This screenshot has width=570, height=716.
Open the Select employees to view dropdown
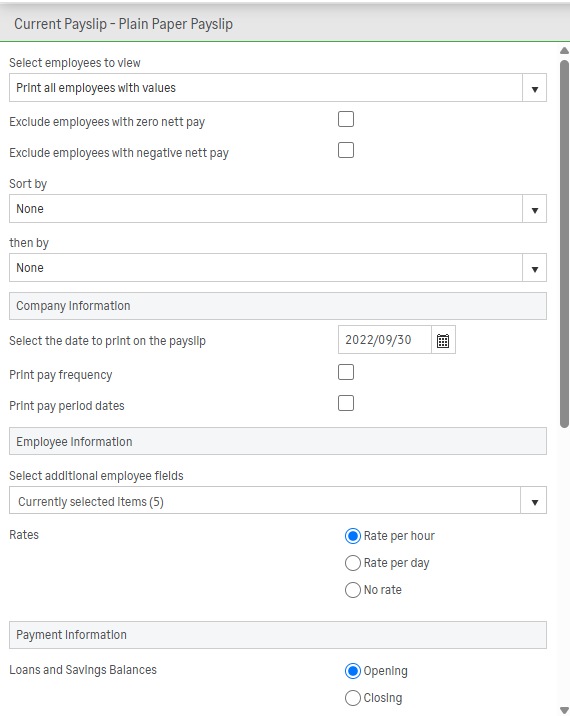coord(278,88)
